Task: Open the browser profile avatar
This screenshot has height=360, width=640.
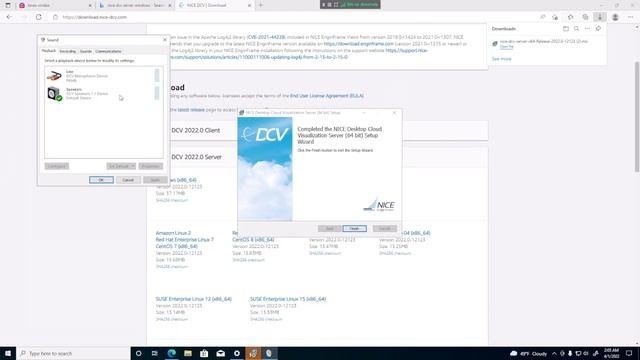Action: [615, 17]
